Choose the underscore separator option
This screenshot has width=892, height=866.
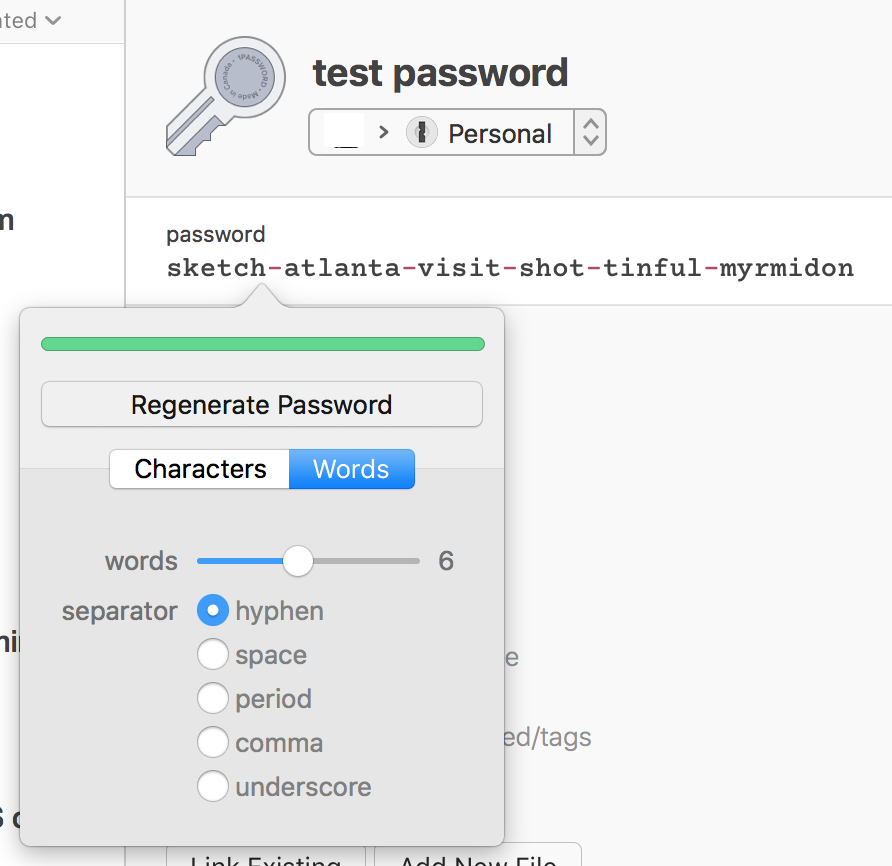tap(213, 787)
